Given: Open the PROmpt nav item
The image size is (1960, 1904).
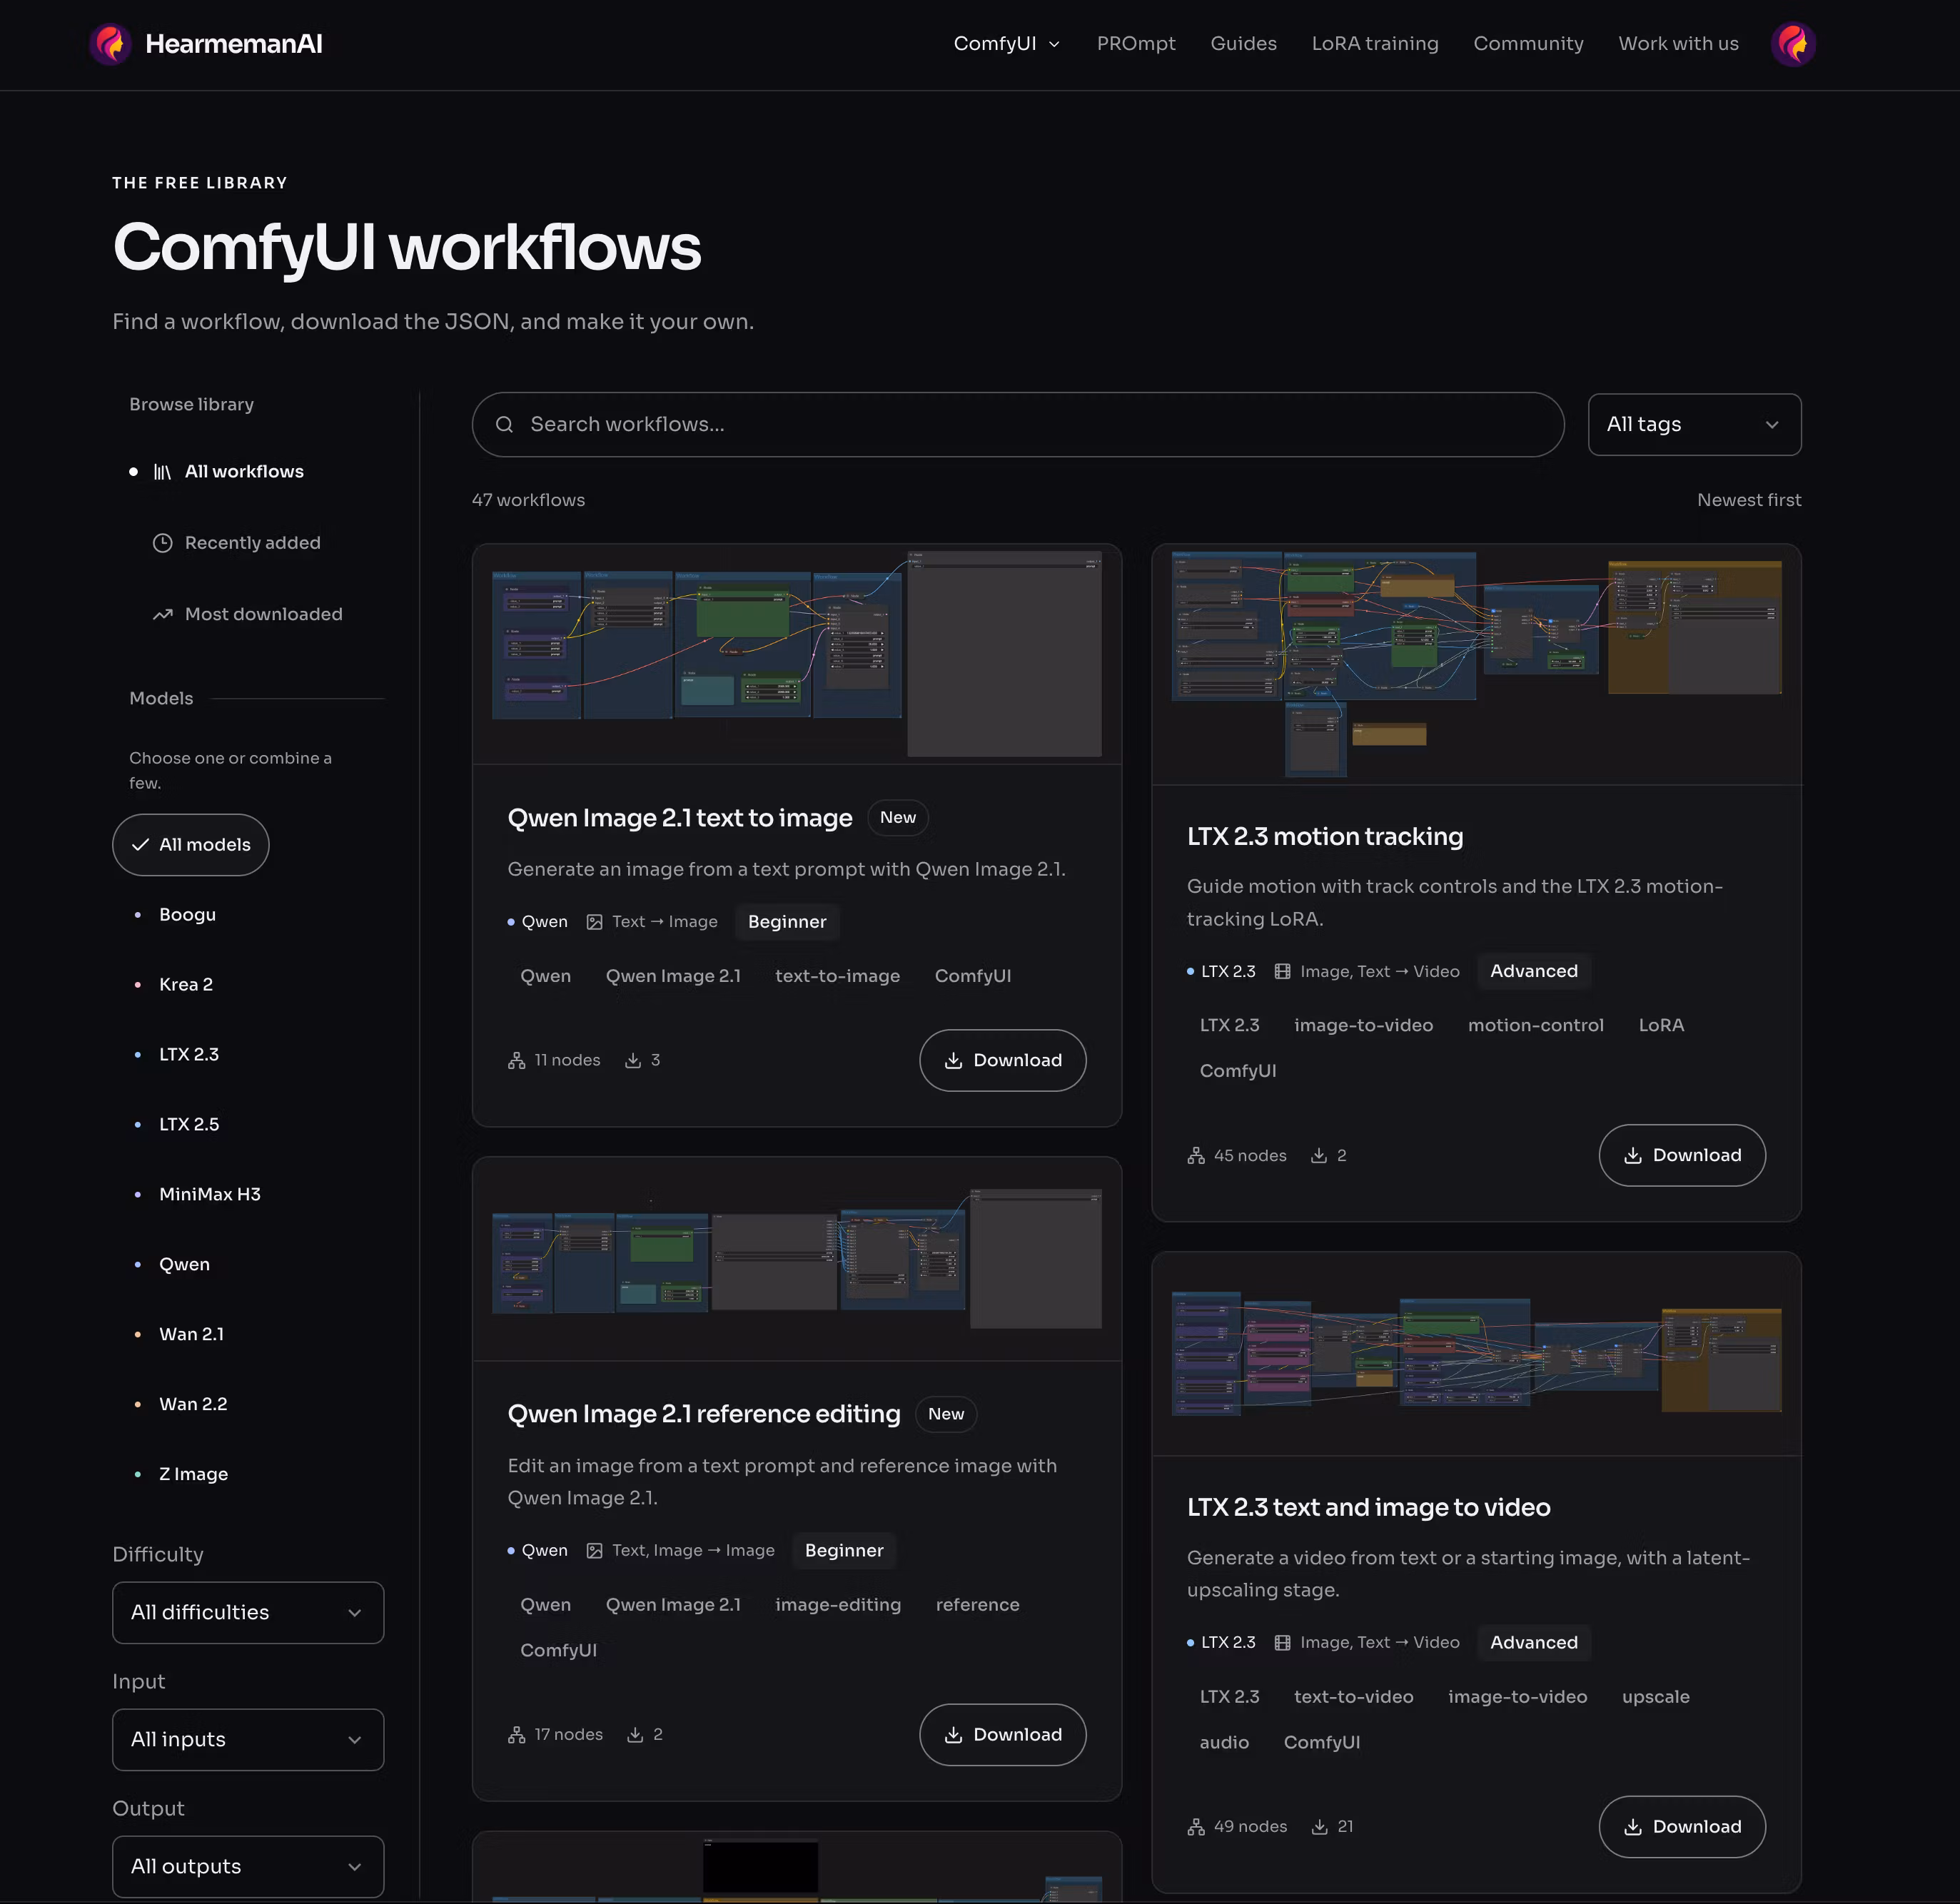Looking at the screenshot, I should [x=1136, y=44].
